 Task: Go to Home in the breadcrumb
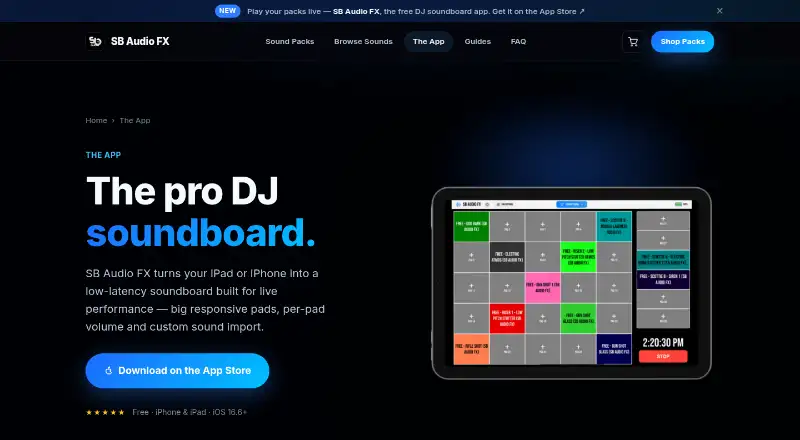[x=96, y=120]
